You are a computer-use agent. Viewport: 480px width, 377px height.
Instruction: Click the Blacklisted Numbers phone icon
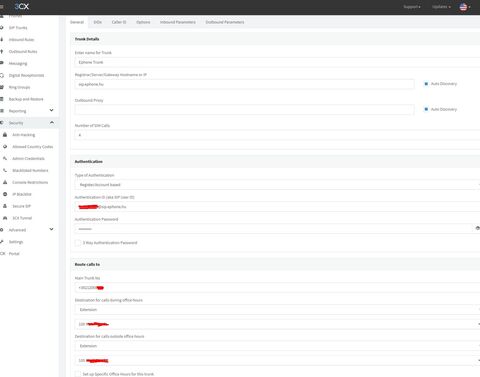click(5, 170)
